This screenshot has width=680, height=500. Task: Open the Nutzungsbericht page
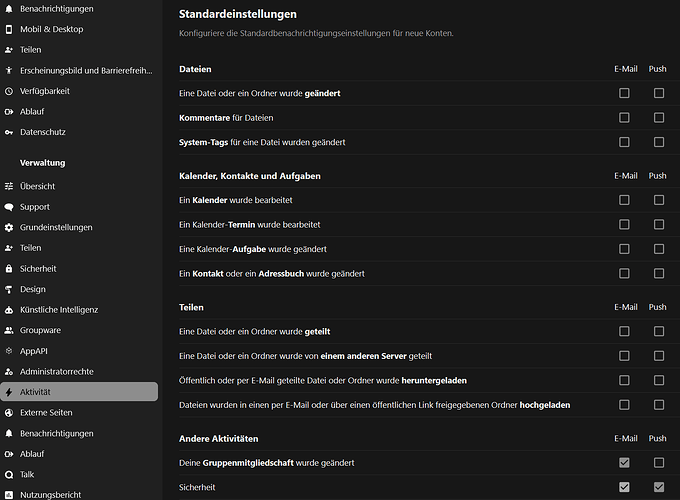[x=50, y=494]
